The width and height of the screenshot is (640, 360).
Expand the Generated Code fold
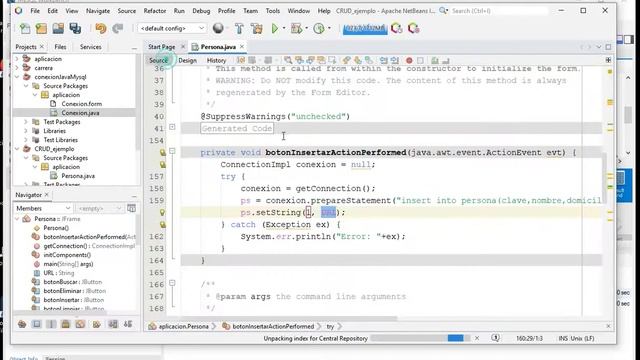coord(172,127)
